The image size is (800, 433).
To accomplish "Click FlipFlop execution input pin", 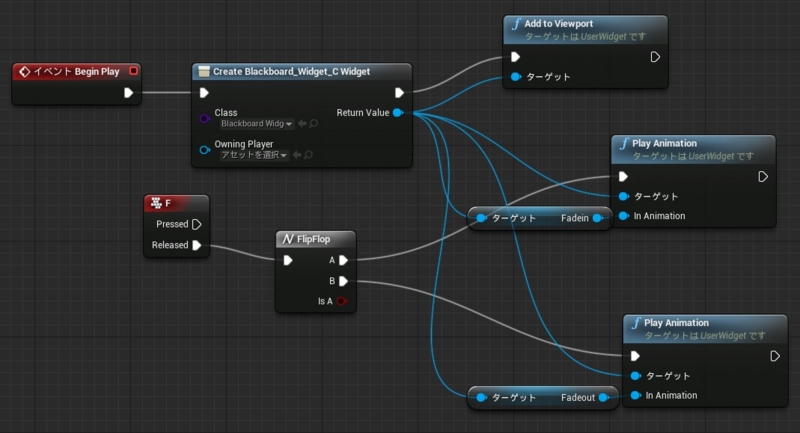I will pyautogui.click(x=288, y=261).
